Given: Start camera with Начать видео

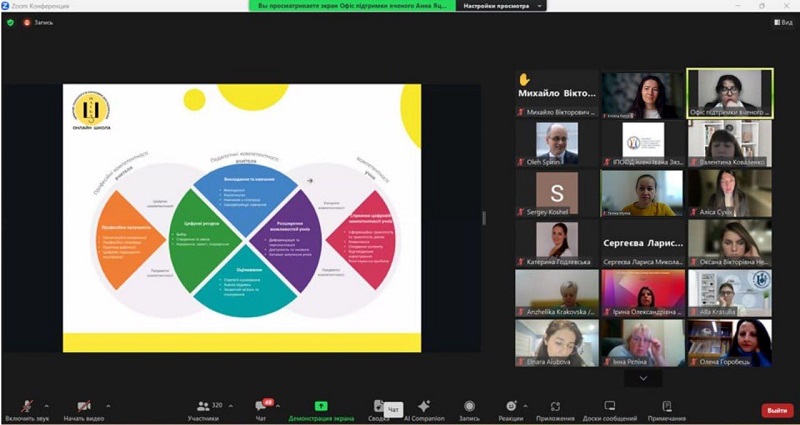Looking at the screenshot, I should 84,411.
